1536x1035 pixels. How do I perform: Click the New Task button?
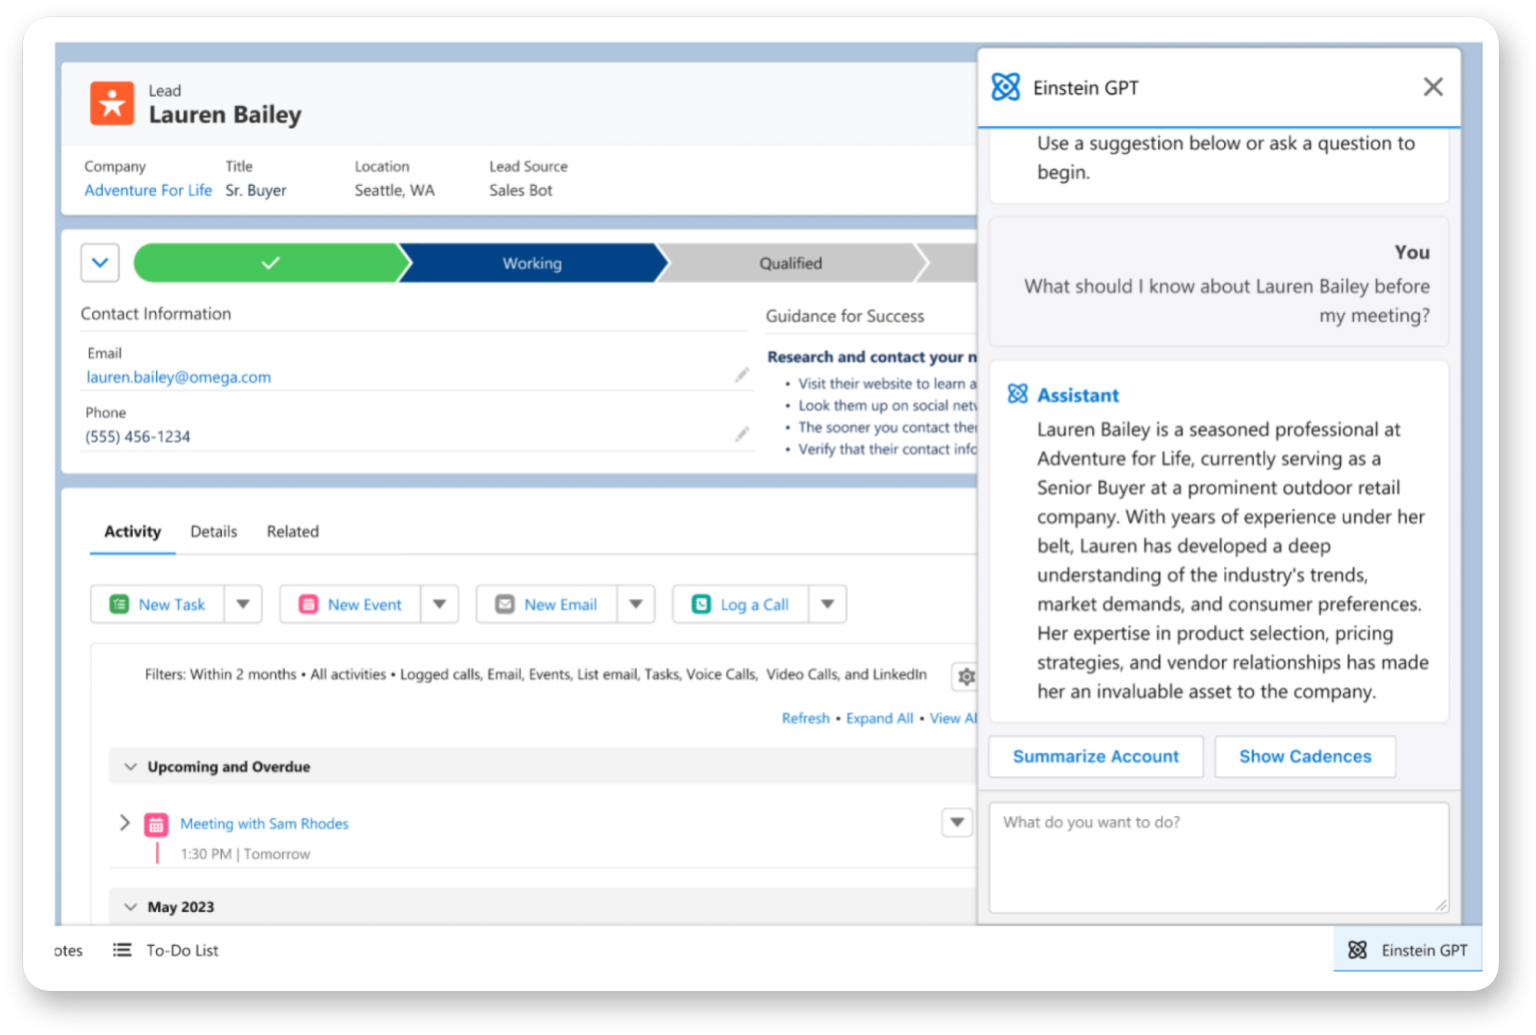tap(157, 604)
